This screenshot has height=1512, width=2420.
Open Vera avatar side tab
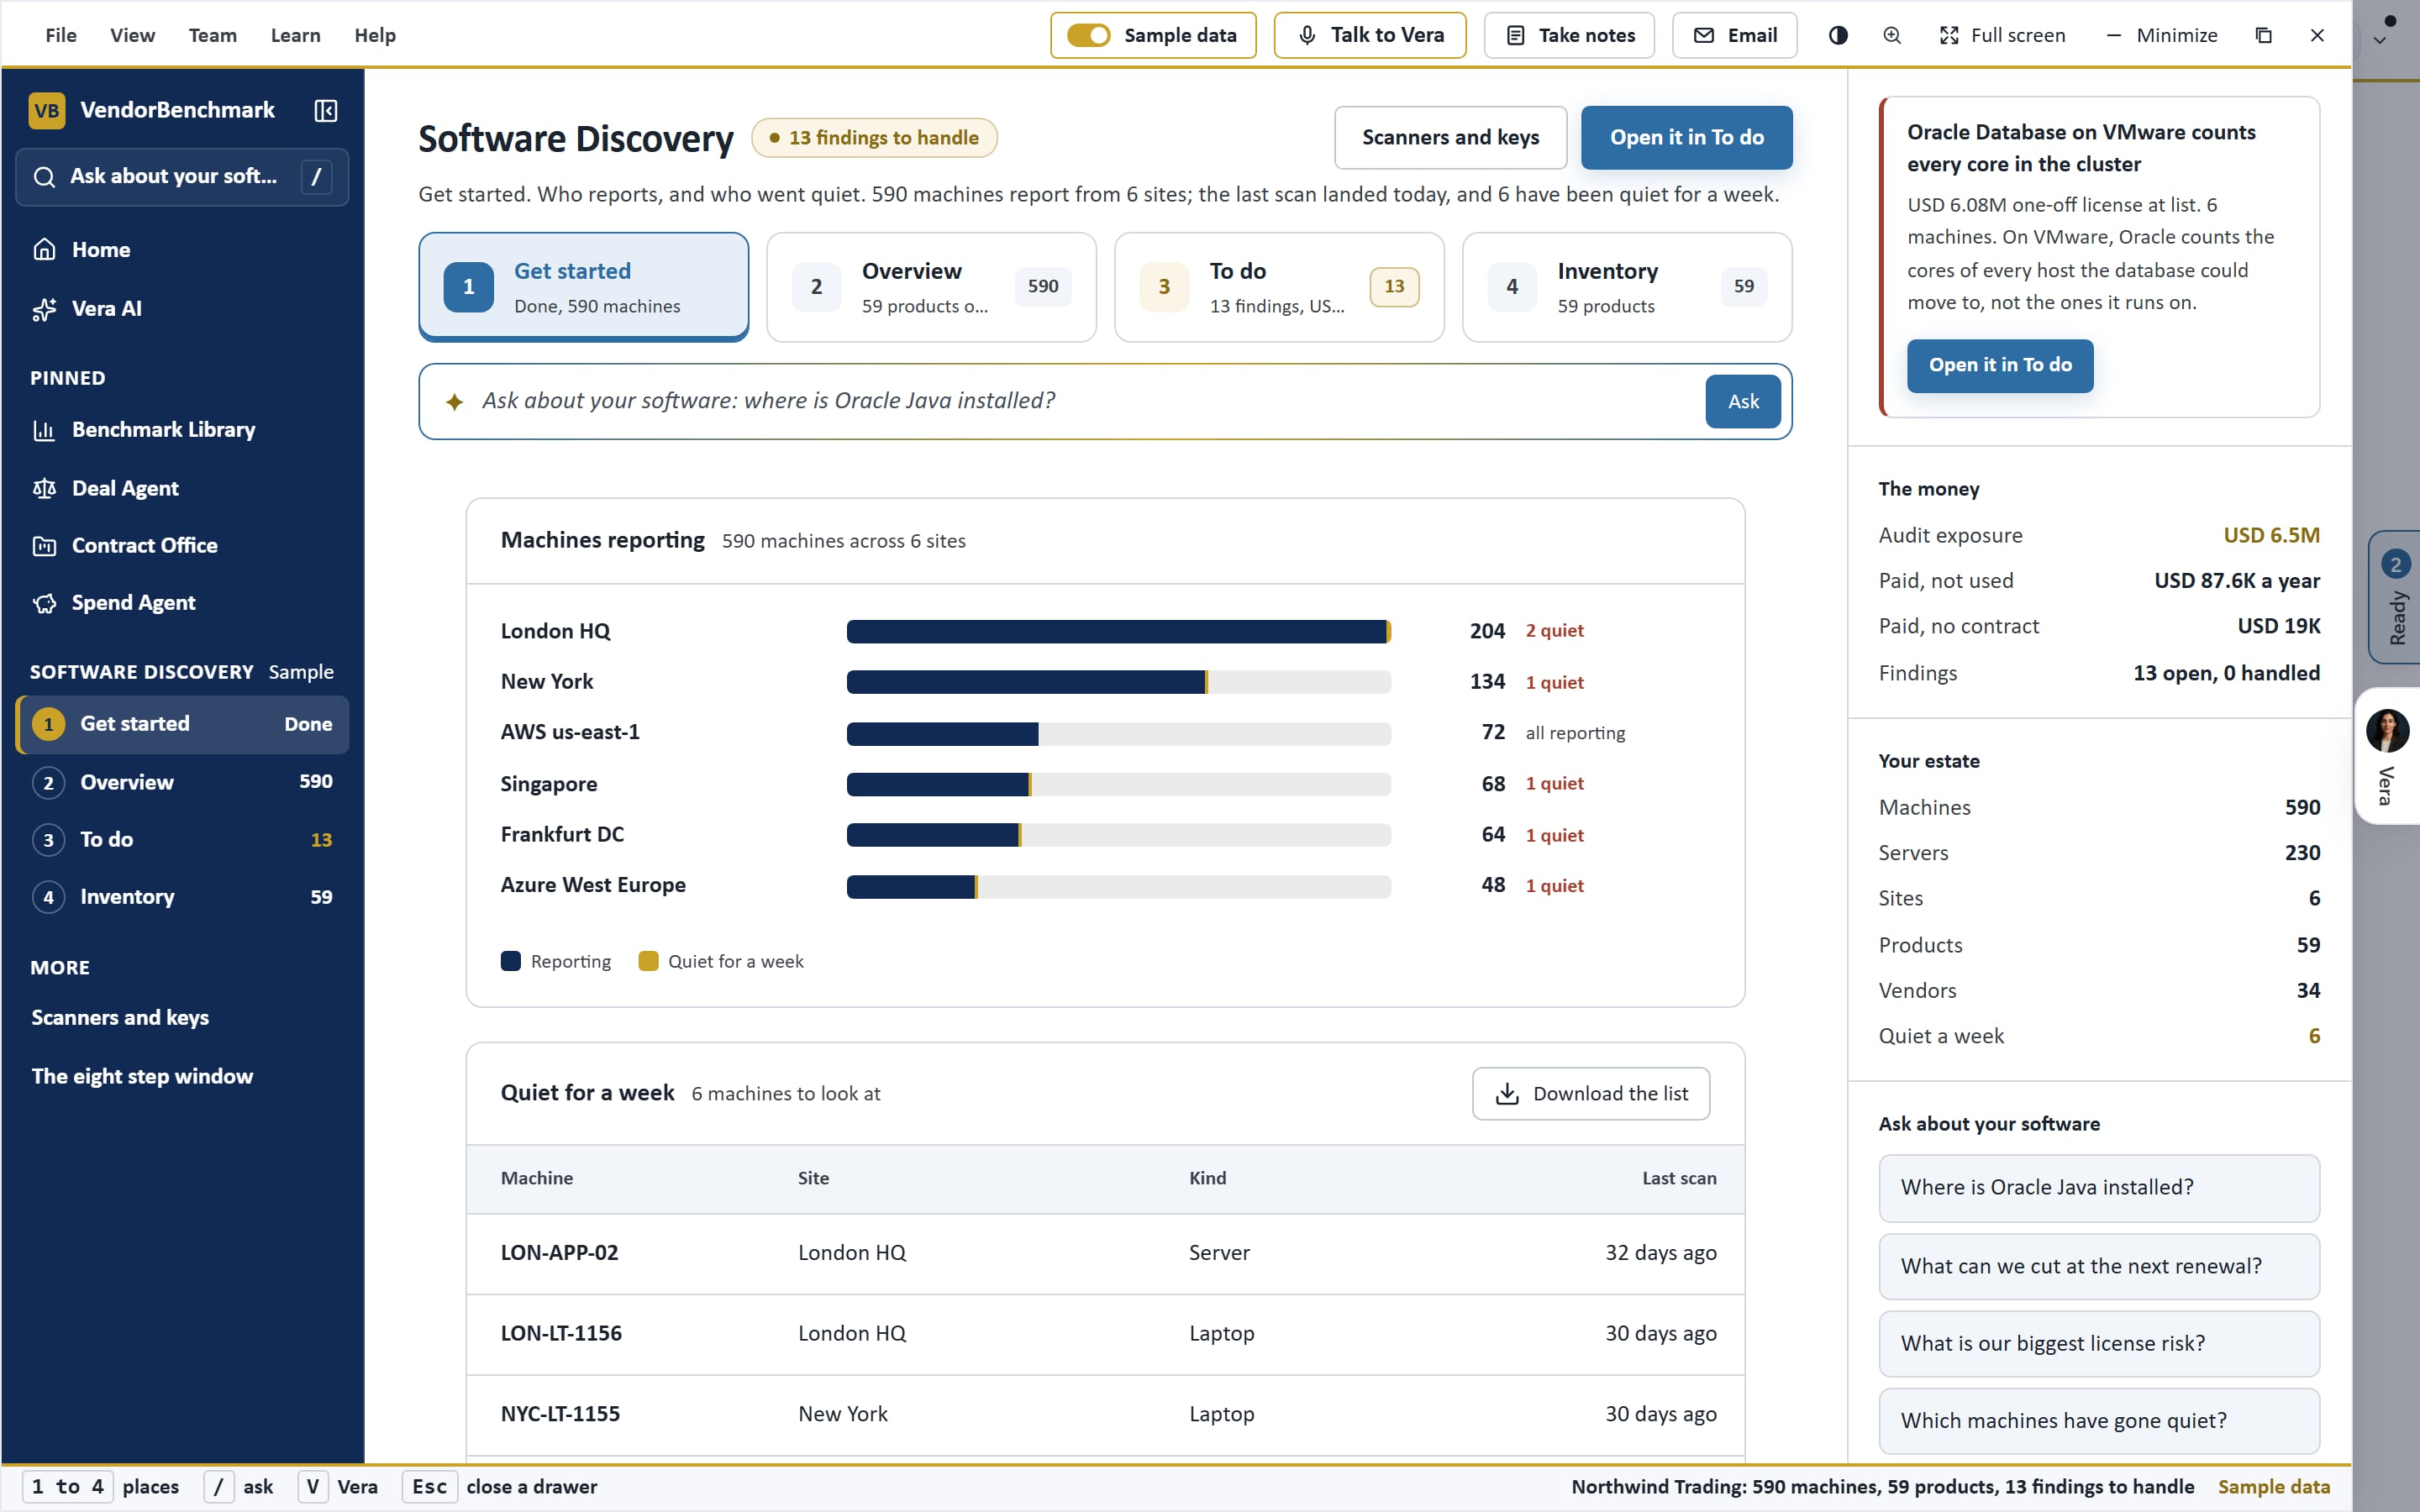click(2388, 756)
